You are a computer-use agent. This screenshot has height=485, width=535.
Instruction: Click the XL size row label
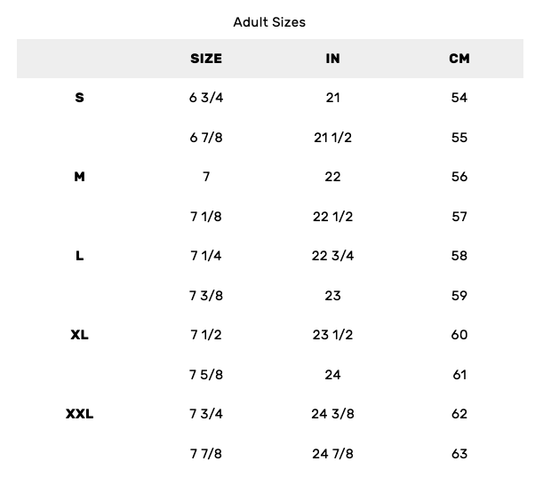(79, 335)
